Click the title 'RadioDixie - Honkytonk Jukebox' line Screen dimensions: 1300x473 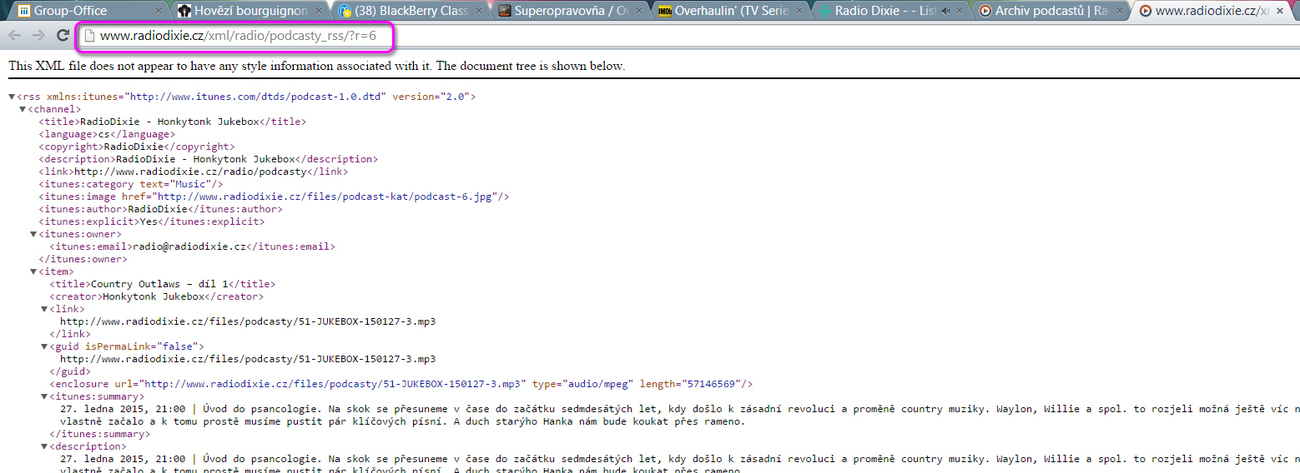pos(173,122)
